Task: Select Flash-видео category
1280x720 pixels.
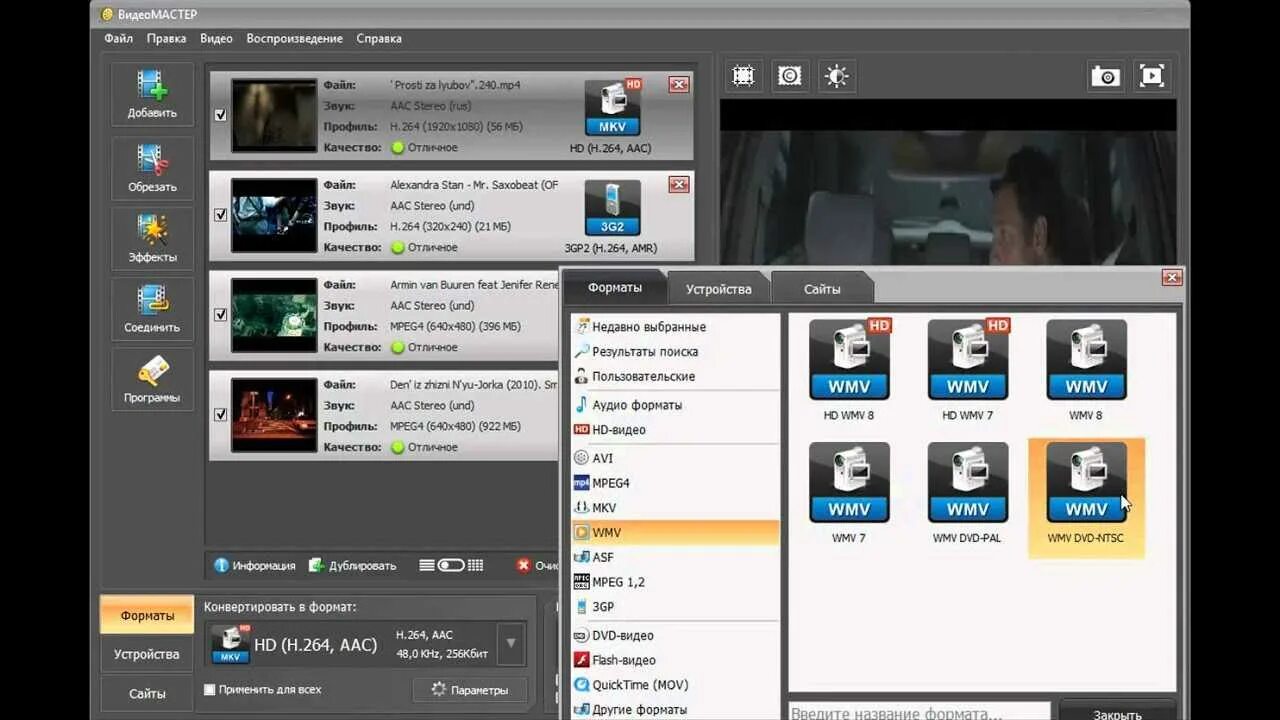Action: [675, 660]
